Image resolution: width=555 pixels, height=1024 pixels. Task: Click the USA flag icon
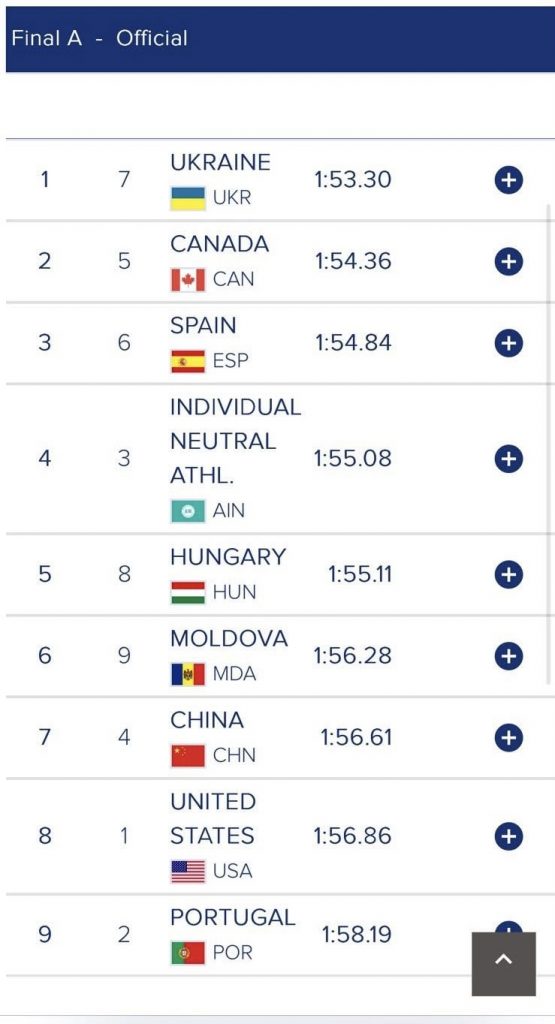click(x=188, y=871)
